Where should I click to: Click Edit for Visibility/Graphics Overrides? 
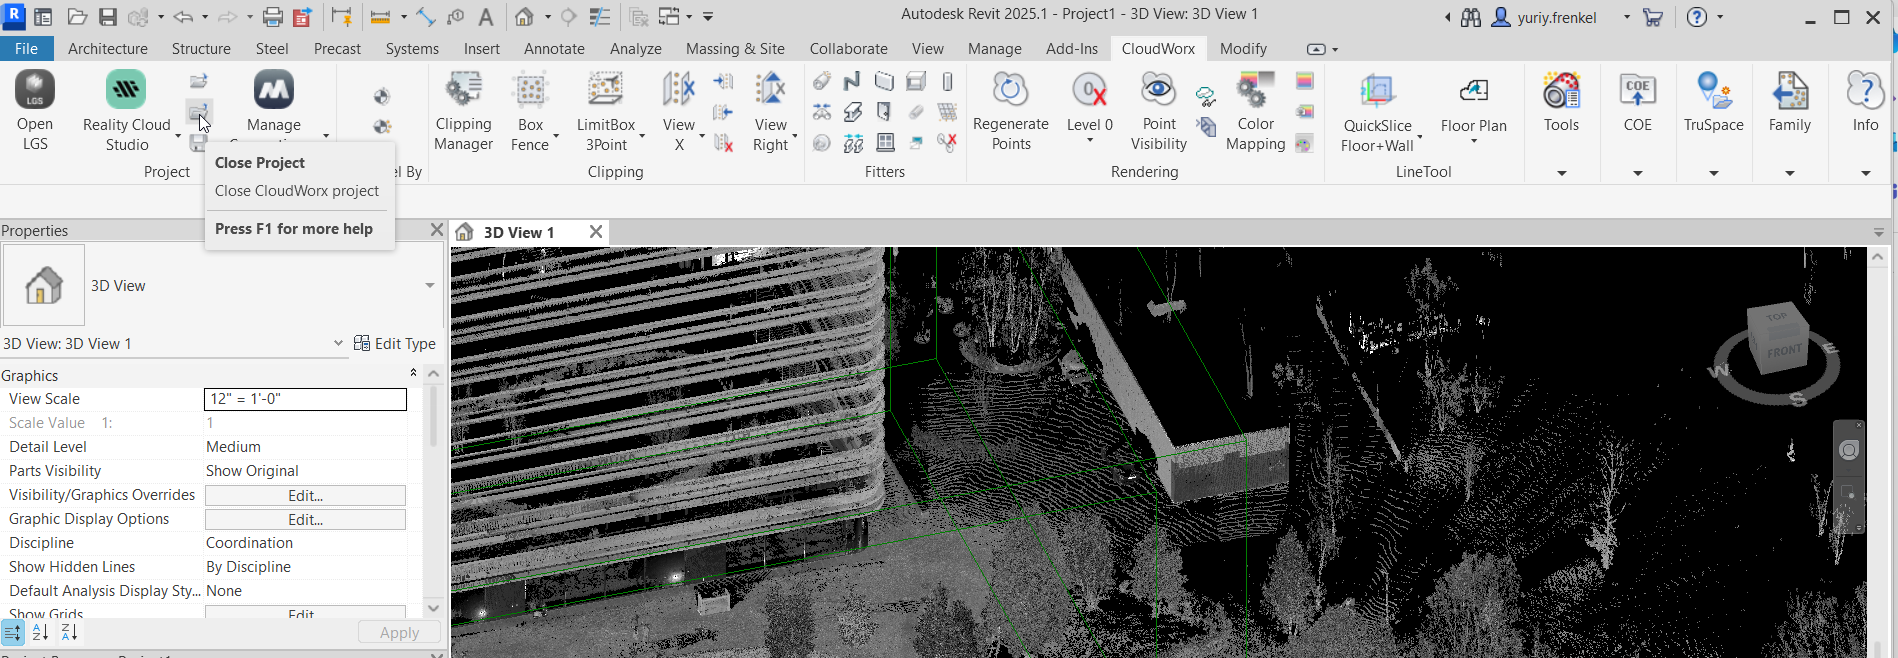[x=305, y=496]
